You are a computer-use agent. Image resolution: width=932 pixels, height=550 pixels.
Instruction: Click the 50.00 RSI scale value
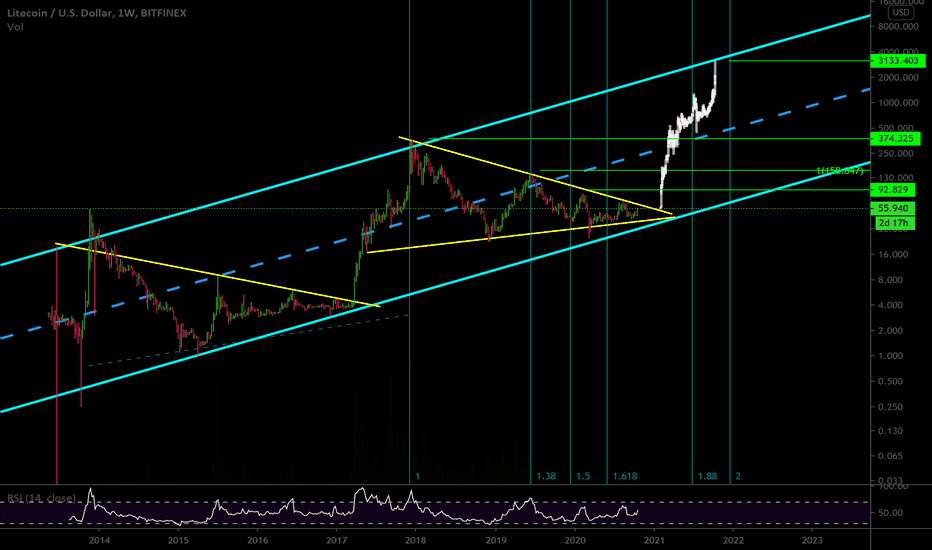(890, 513)
